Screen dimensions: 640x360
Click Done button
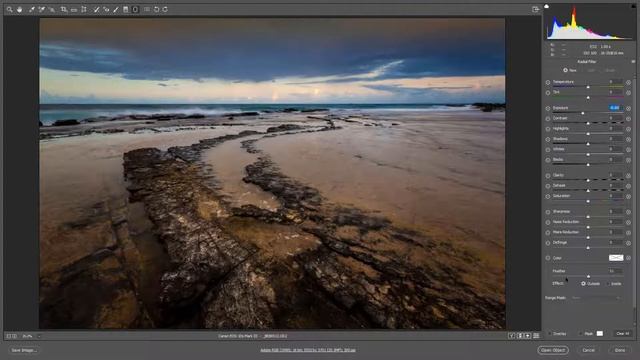620,350
